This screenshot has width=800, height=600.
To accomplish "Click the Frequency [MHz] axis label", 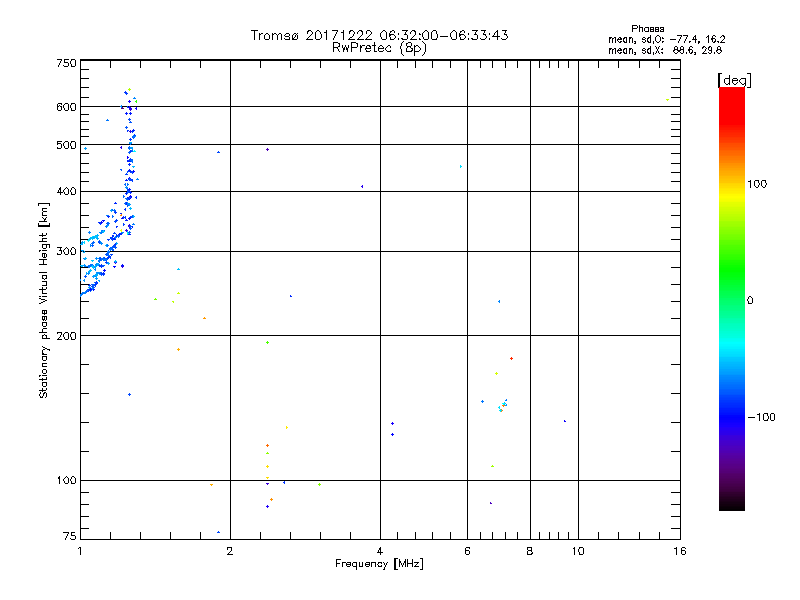I will (379, 564).
